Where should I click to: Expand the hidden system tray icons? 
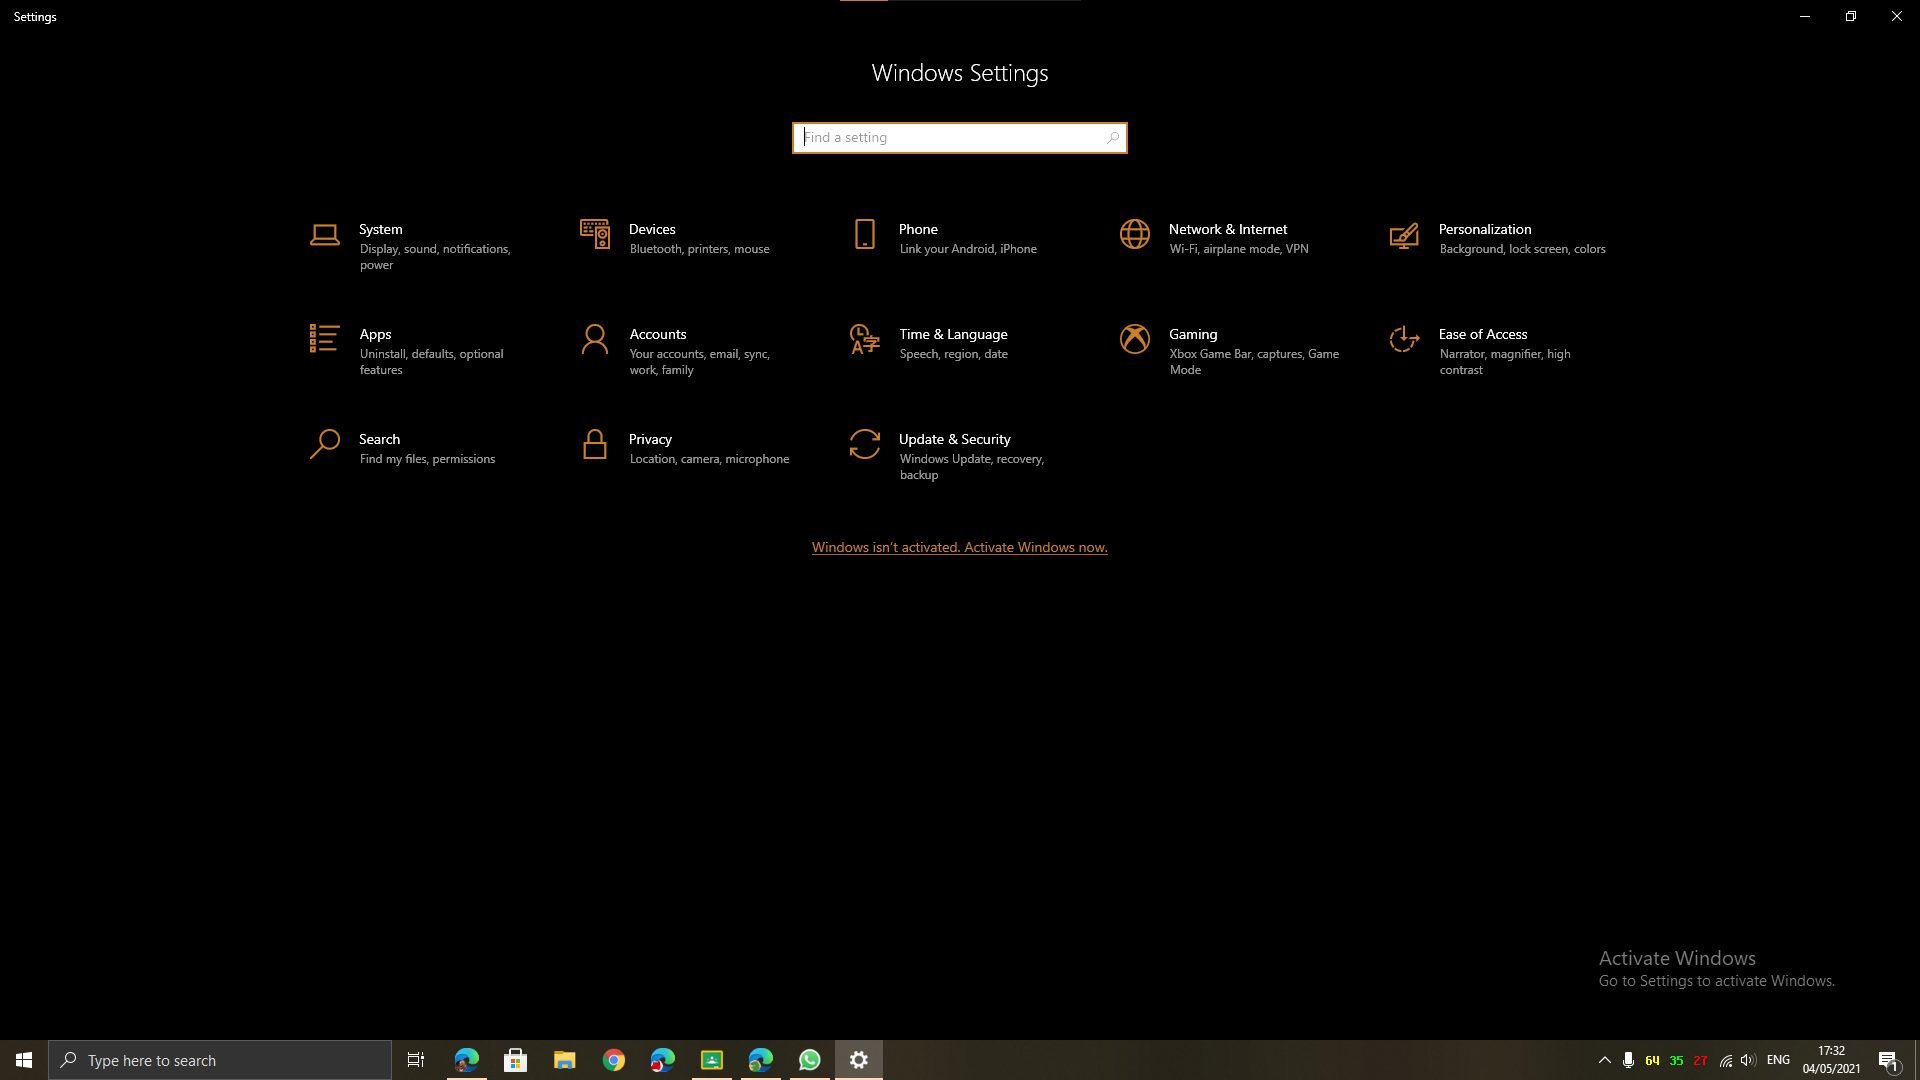tap(1605, 1060)
